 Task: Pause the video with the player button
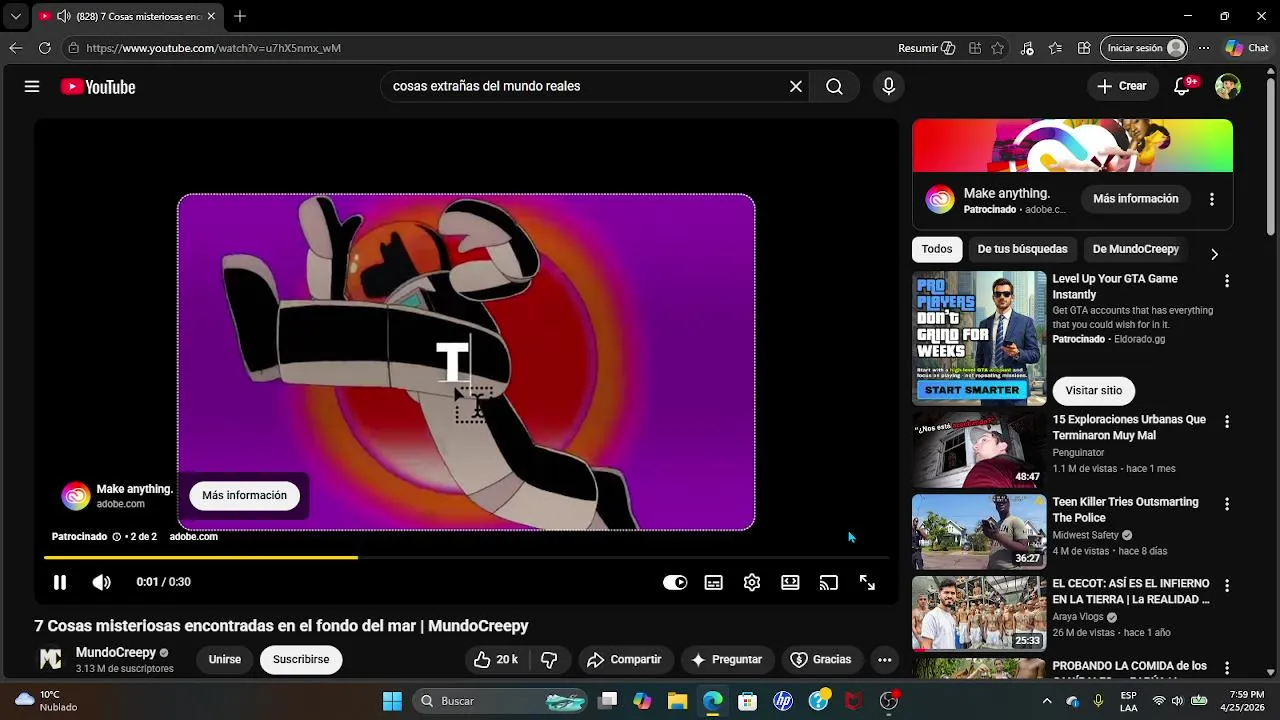[x=60, y=582]
